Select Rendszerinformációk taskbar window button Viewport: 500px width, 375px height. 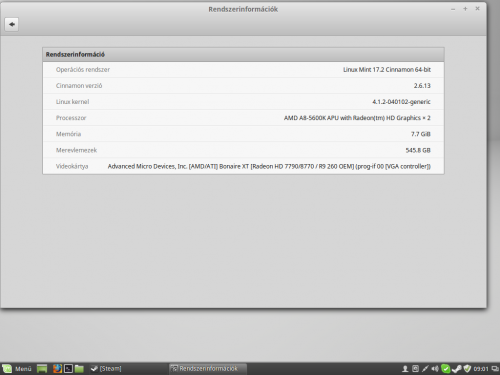[x=208, y=369]
